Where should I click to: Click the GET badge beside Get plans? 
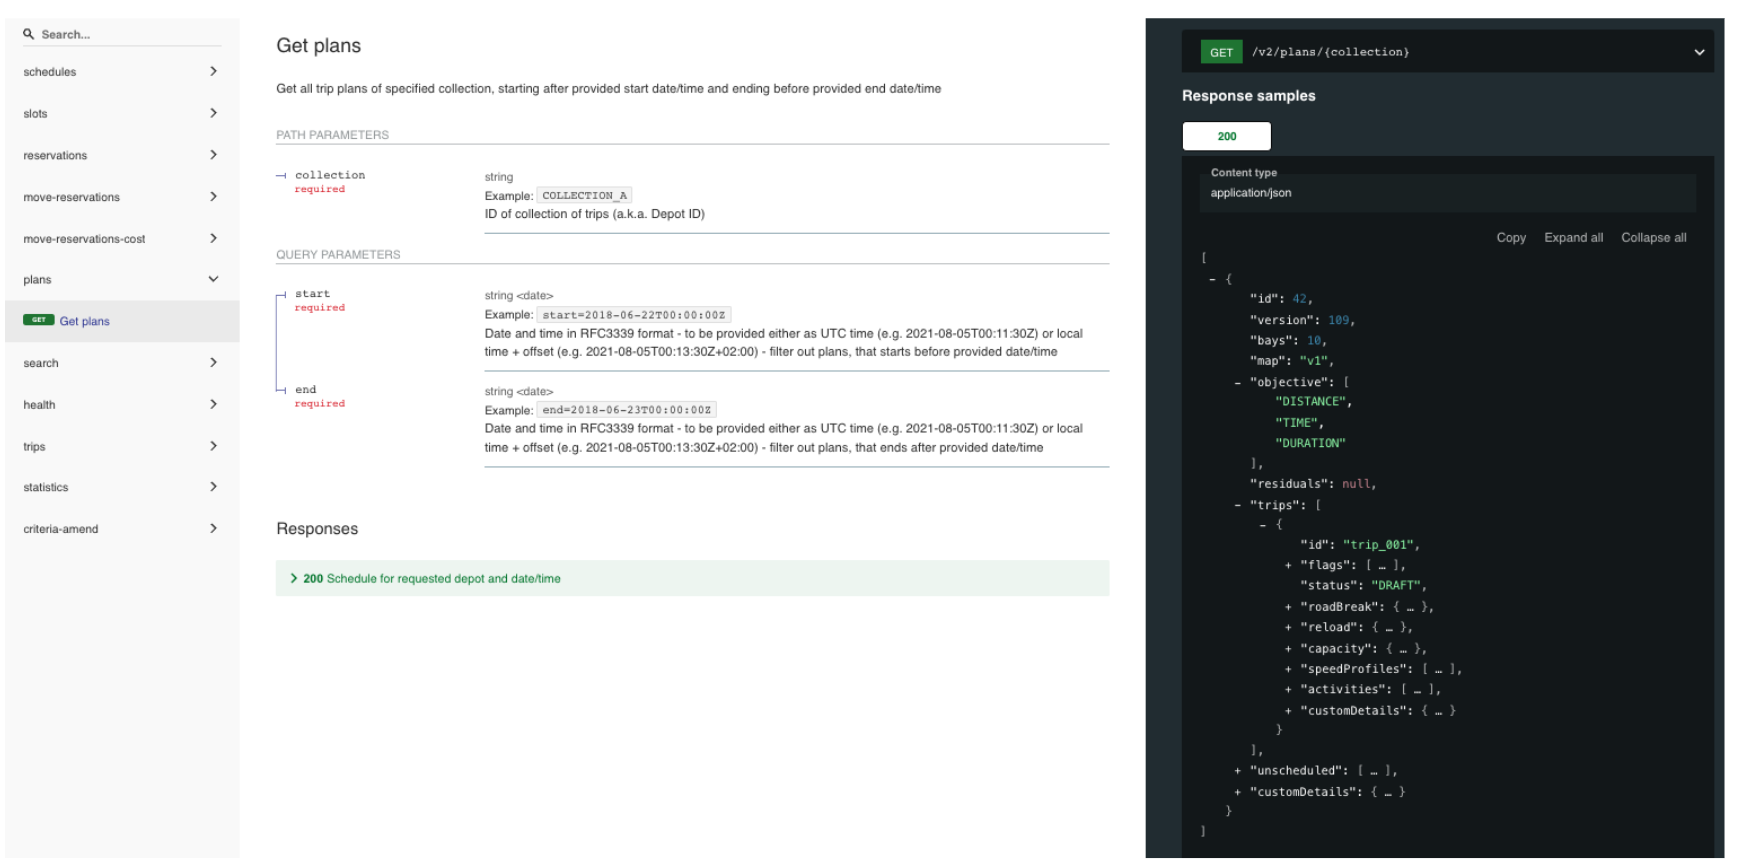[39, 320]
